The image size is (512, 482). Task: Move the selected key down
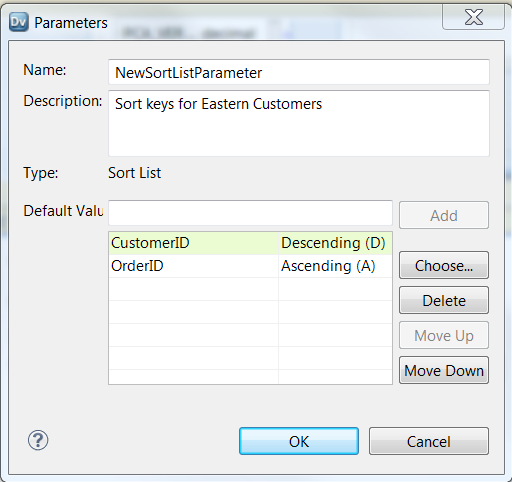tap(444, 370)
